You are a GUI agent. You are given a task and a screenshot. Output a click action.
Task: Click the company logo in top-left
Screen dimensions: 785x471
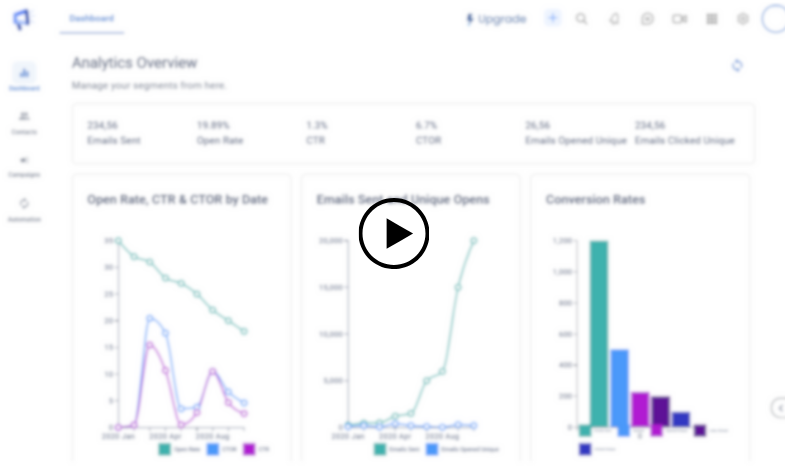[x=22, y=19]
